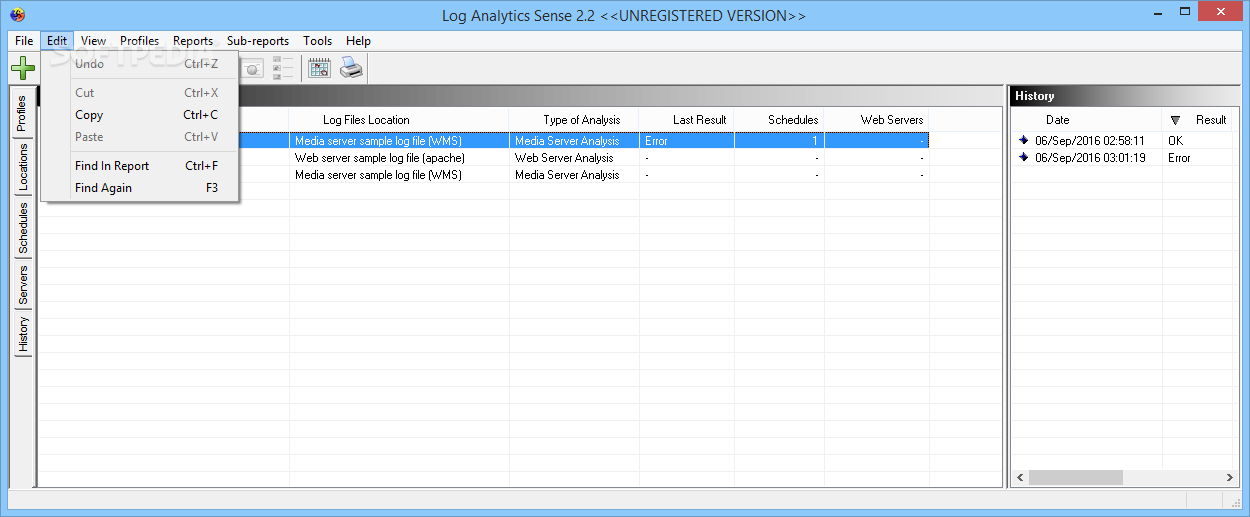Select history entry 06/Sep/2016 02:58:11
The image size is (1250, 517).
pos(1090,141)
